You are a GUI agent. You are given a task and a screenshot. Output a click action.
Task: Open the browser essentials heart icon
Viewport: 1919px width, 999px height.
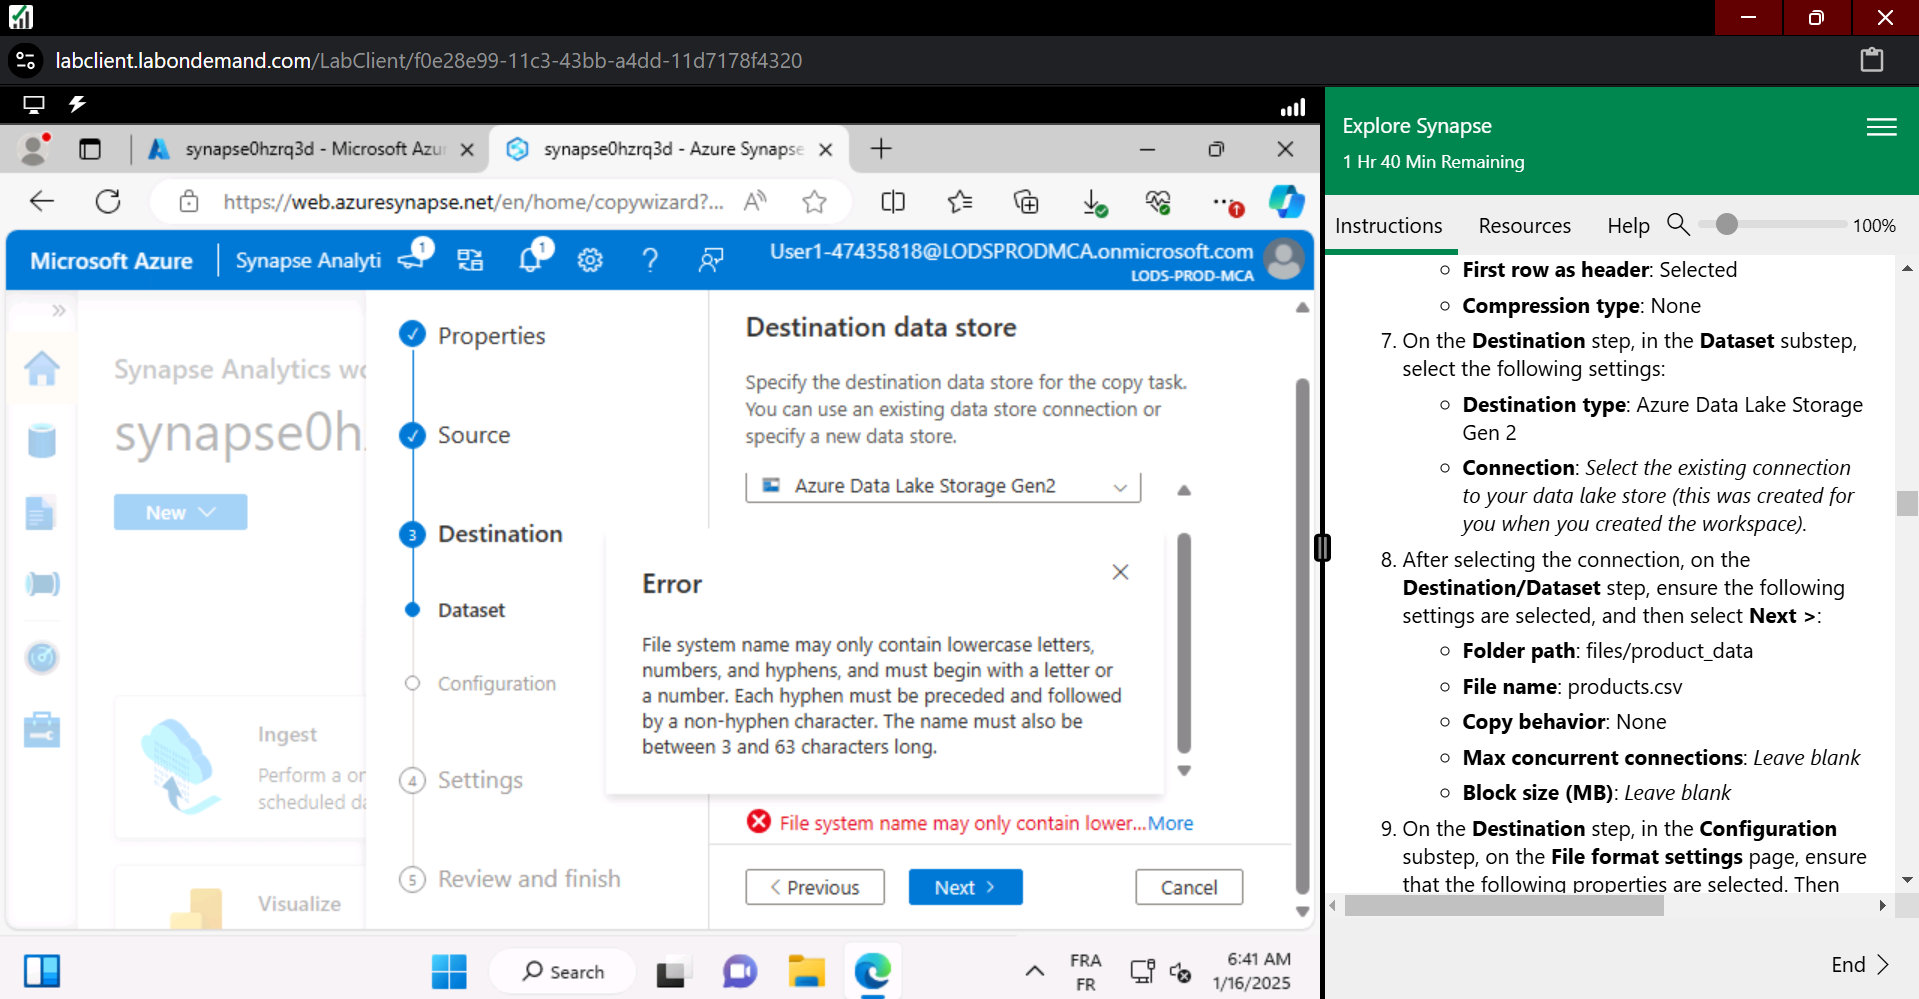(1158, 202)
